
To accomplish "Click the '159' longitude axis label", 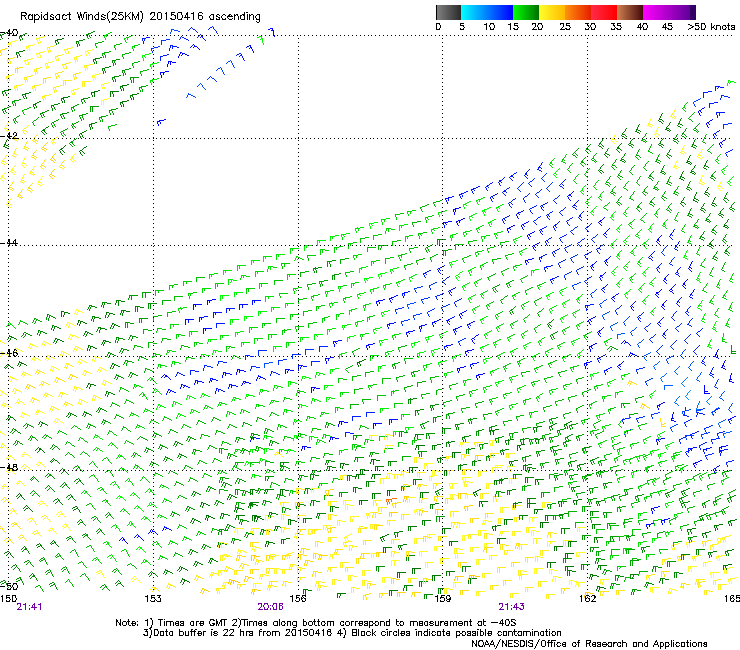I will [x=443, y=599].
